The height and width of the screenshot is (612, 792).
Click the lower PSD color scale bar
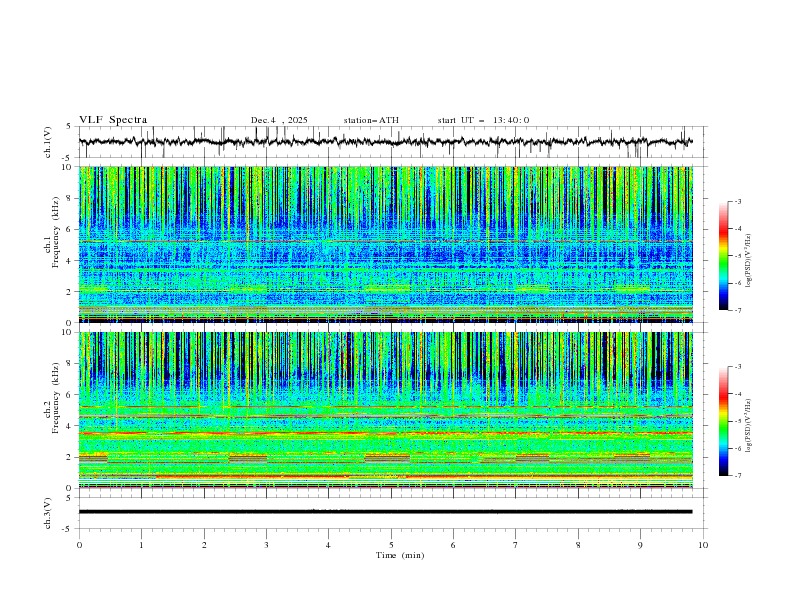723,421
